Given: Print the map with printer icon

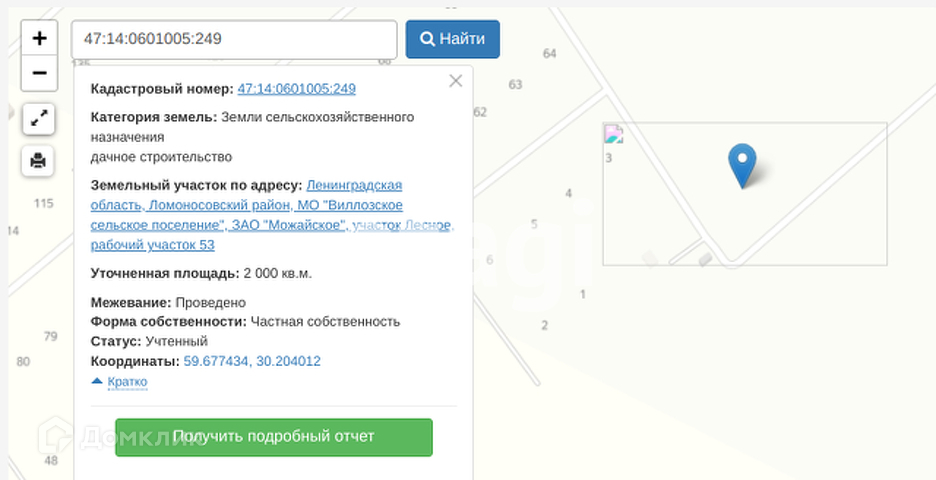Looking at the screenshot, I should pyautogui.click(x=38, y=161).
